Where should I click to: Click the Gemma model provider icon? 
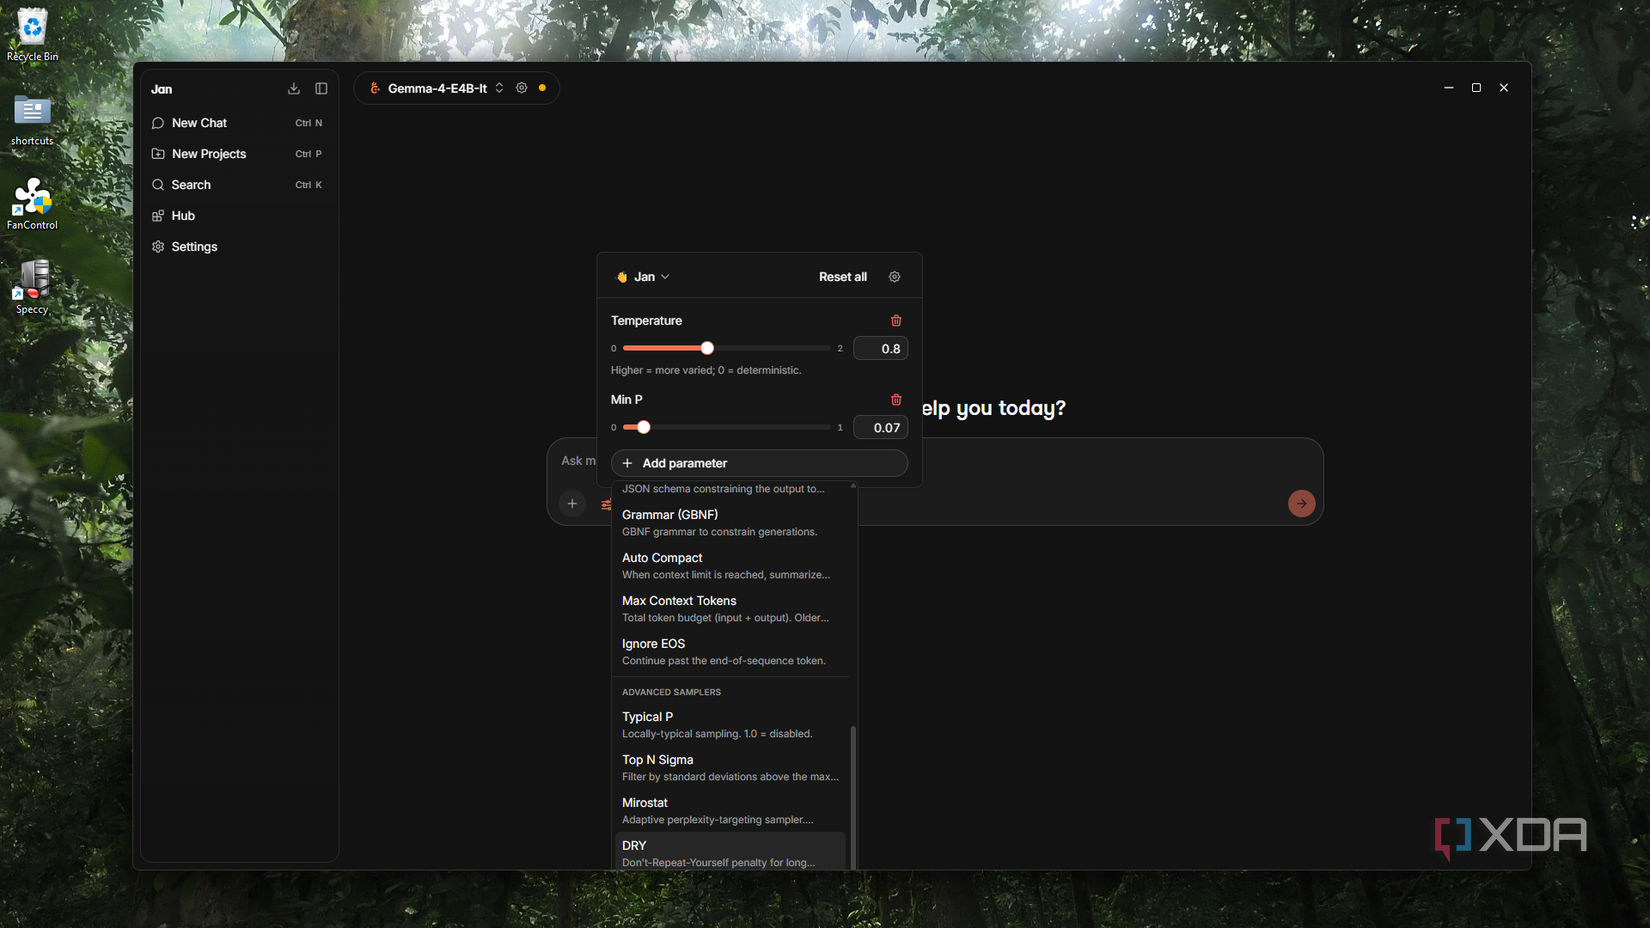(x=375, y=88)
